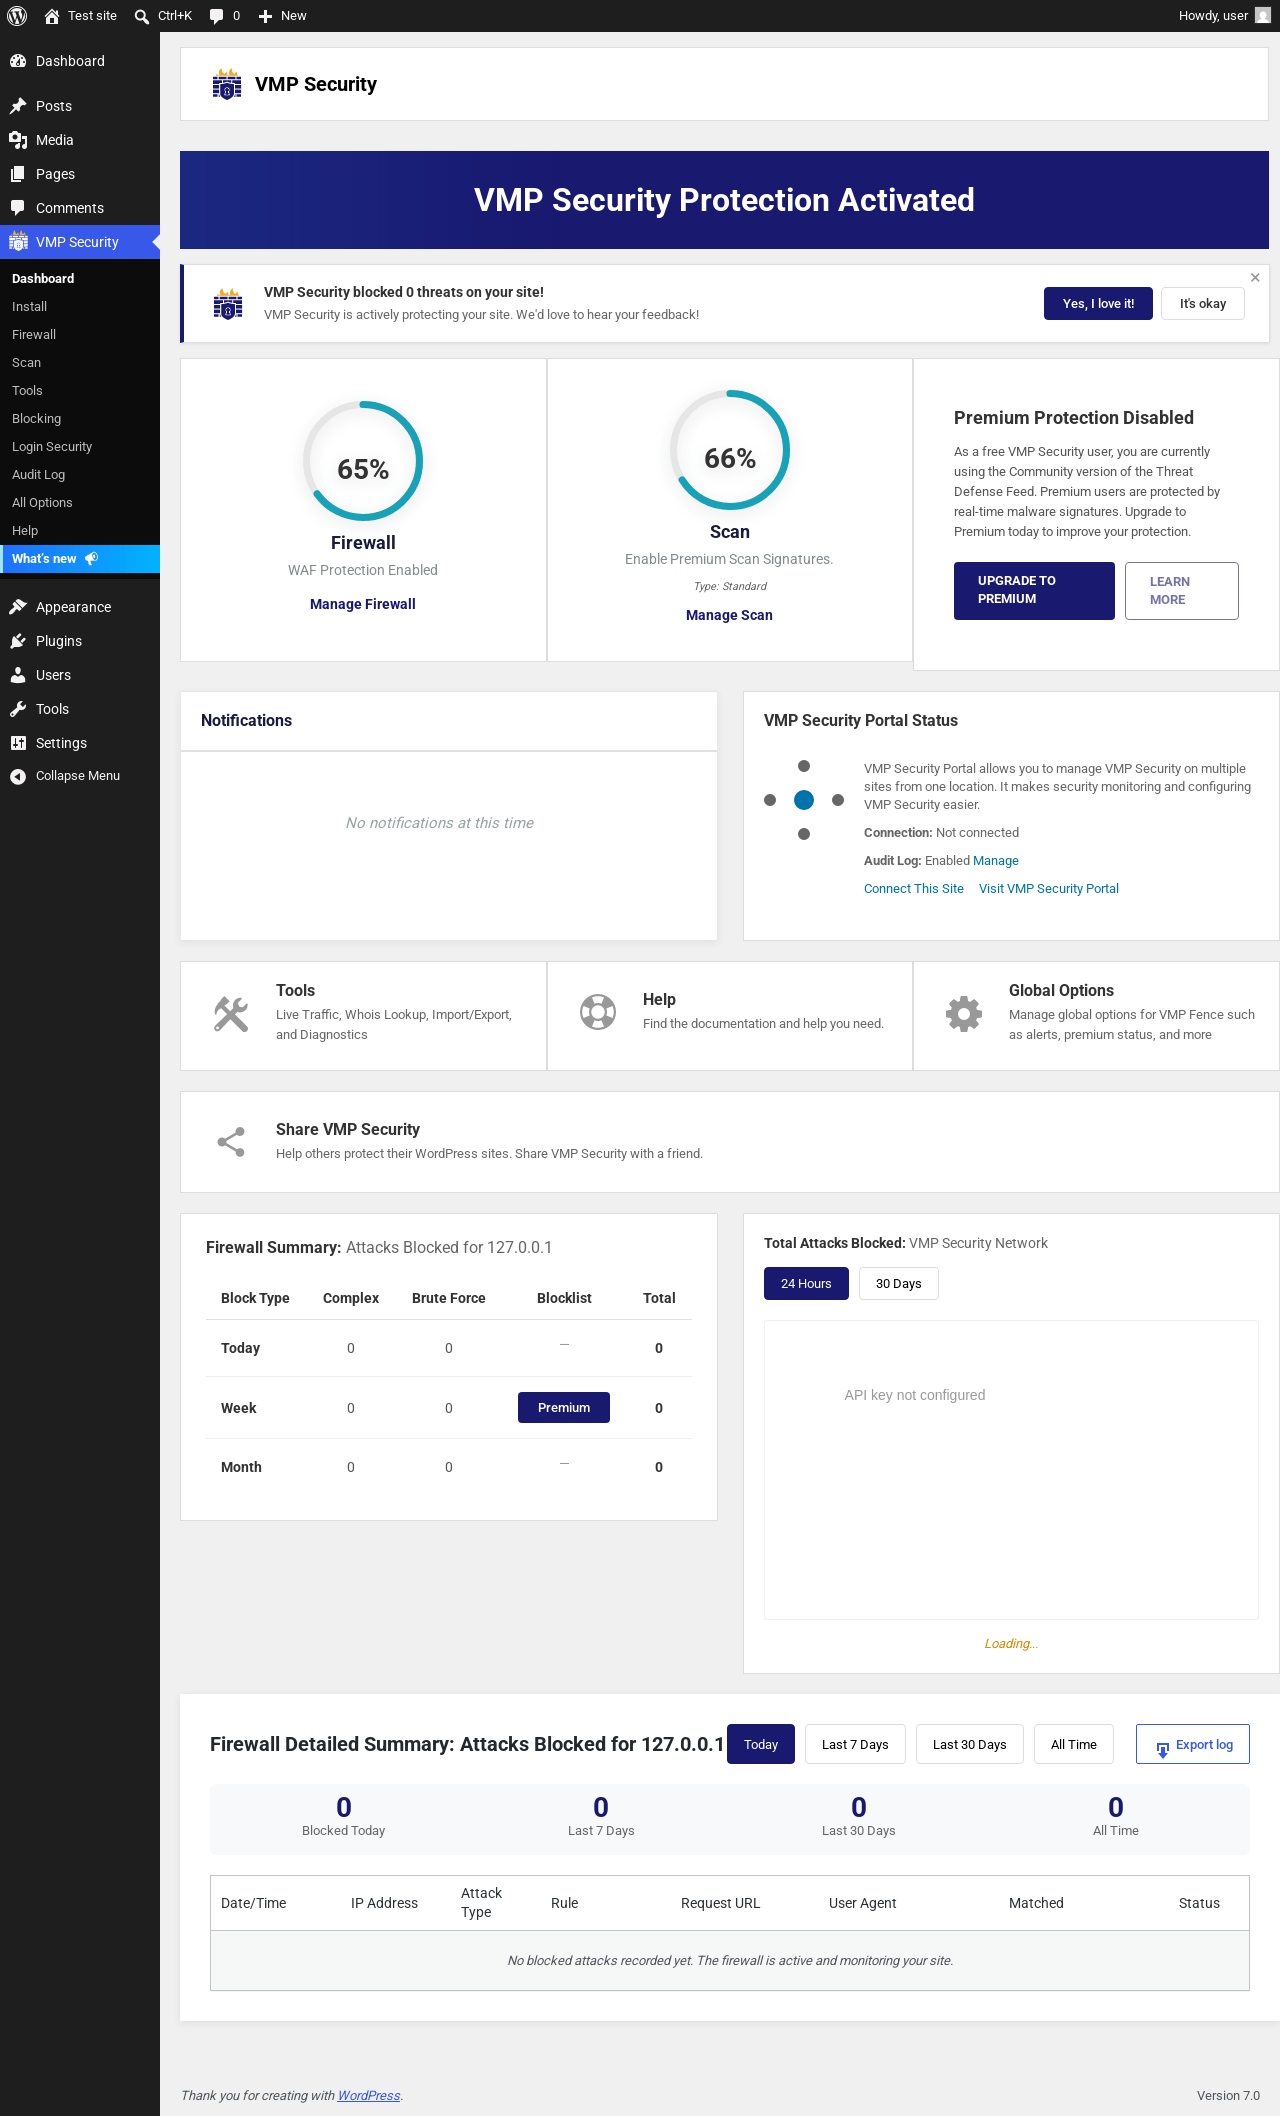Image resolution: width=1280 pixels, height=2116 pixels.
Task: Open Blocking in the VMP Security submenu
Action: click(x=36, y=419)
